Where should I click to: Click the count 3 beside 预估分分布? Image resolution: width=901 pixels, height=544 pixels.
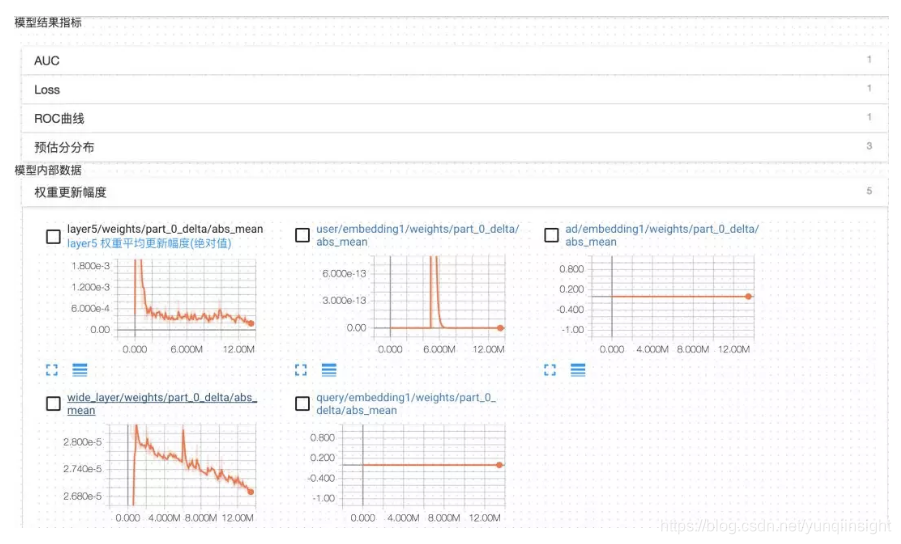tap(869, 146)
